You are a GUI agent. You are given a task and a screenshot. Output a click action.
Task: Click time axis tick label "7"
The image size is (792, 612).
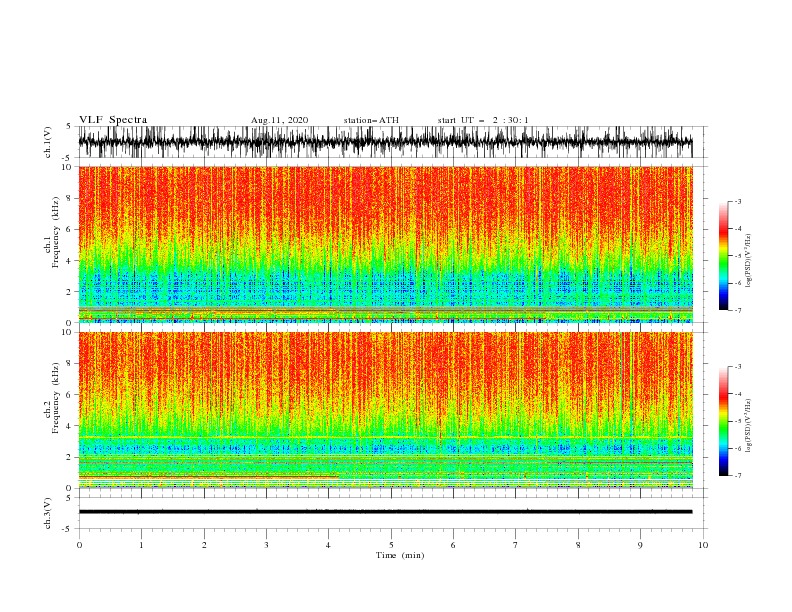516,545
